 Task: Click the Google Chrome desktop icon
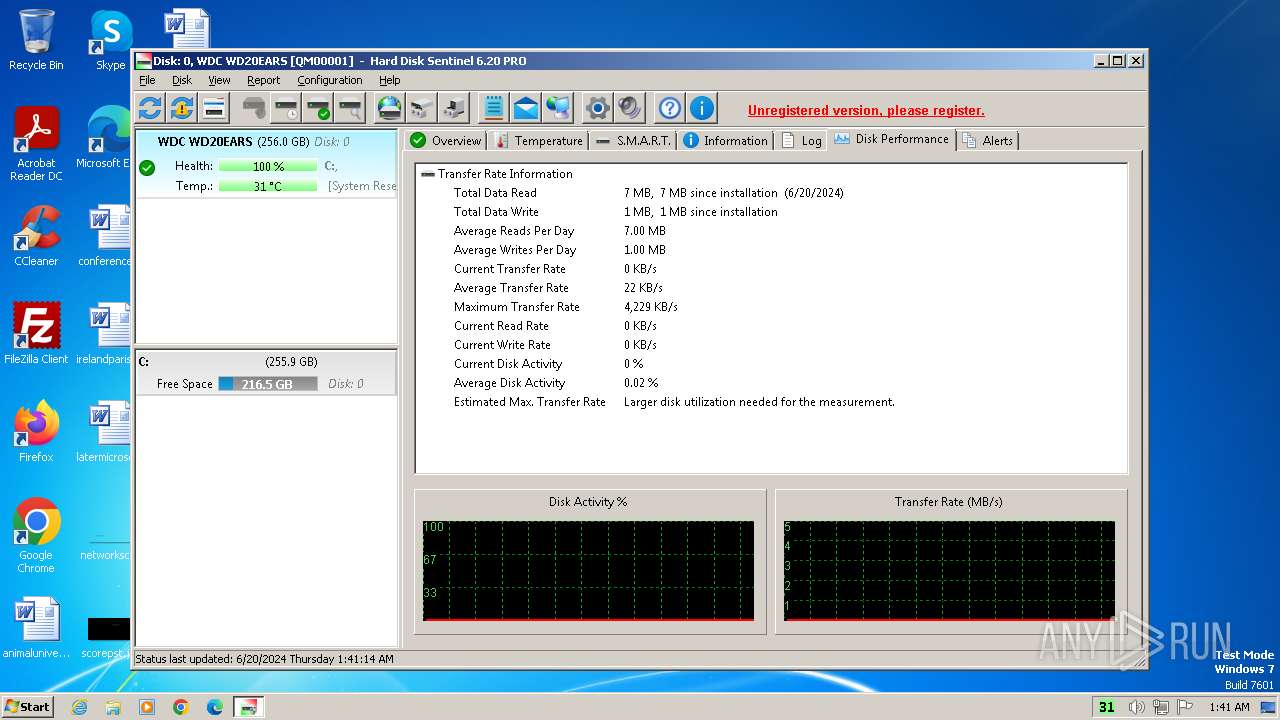[36, 536]
